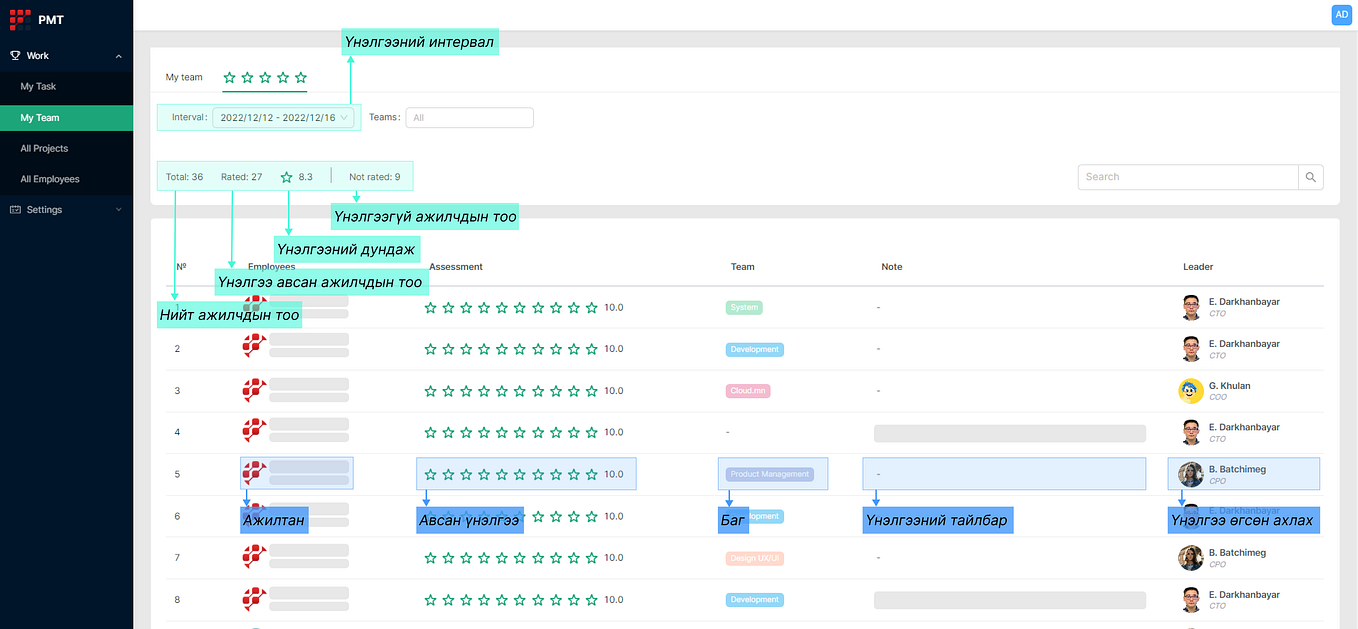
Task: Expand the Settings menu chevron
Action: [x=119, y=210]
